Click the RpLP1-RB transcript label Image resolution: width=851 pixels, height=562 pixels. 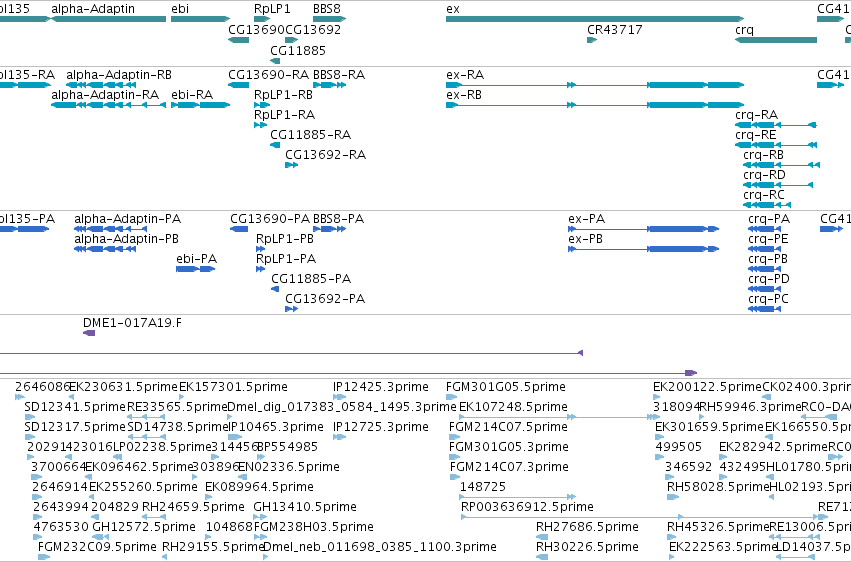pyautogui.click(x=283, y=95)
